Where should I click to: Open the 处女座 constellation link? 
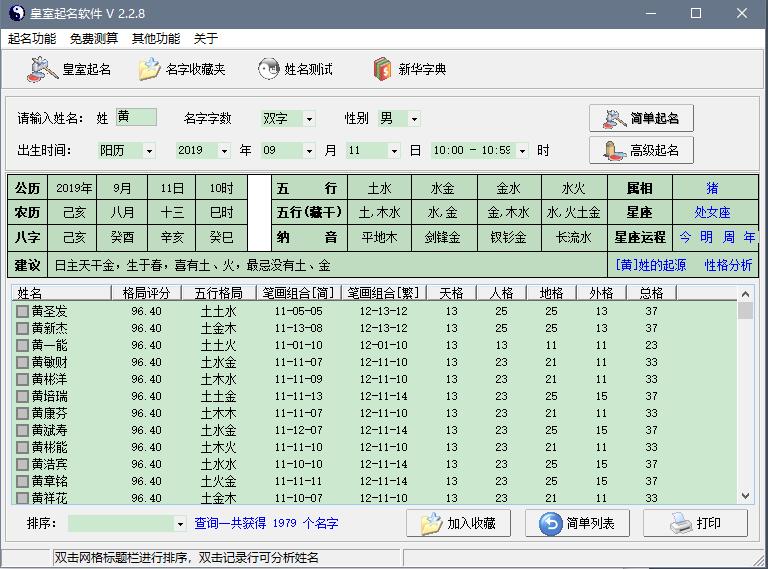pyautogui.click(x=712, y=213)
